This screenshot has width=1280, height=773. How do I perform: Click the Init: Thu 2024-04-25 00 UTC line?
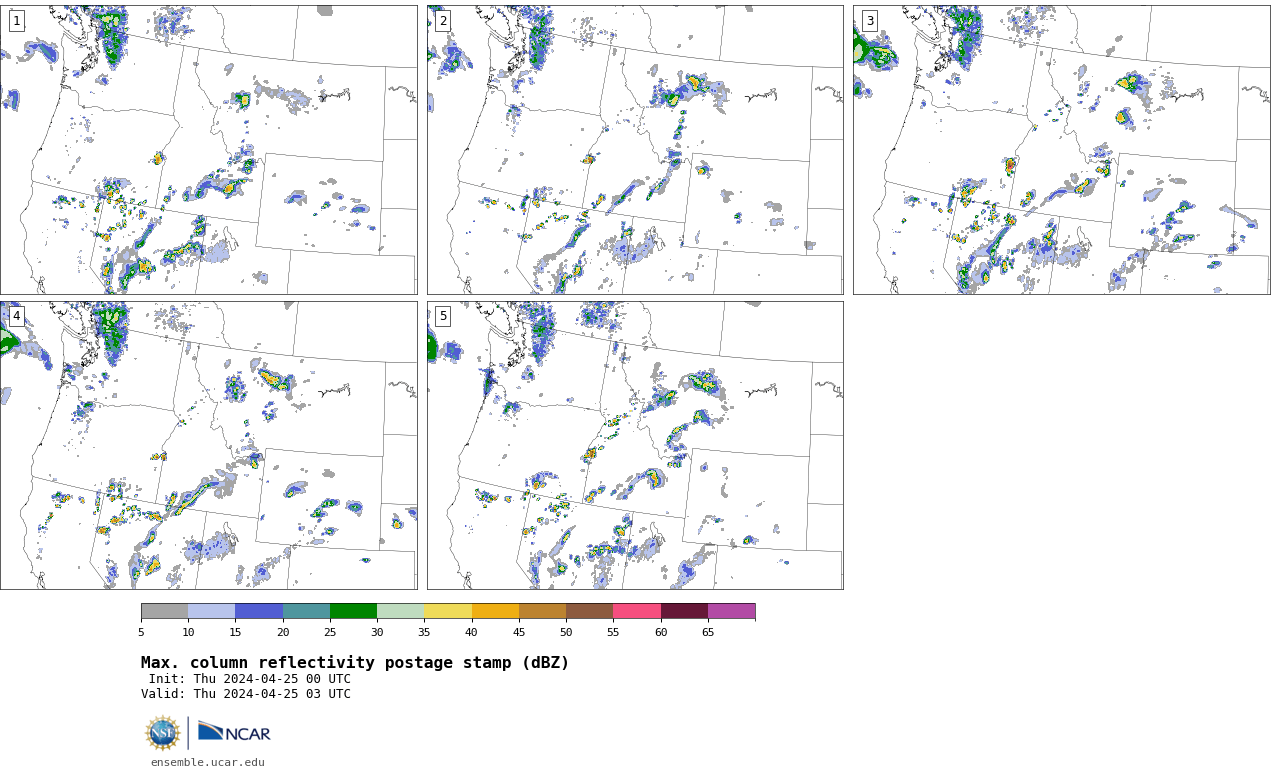(250, 679)
